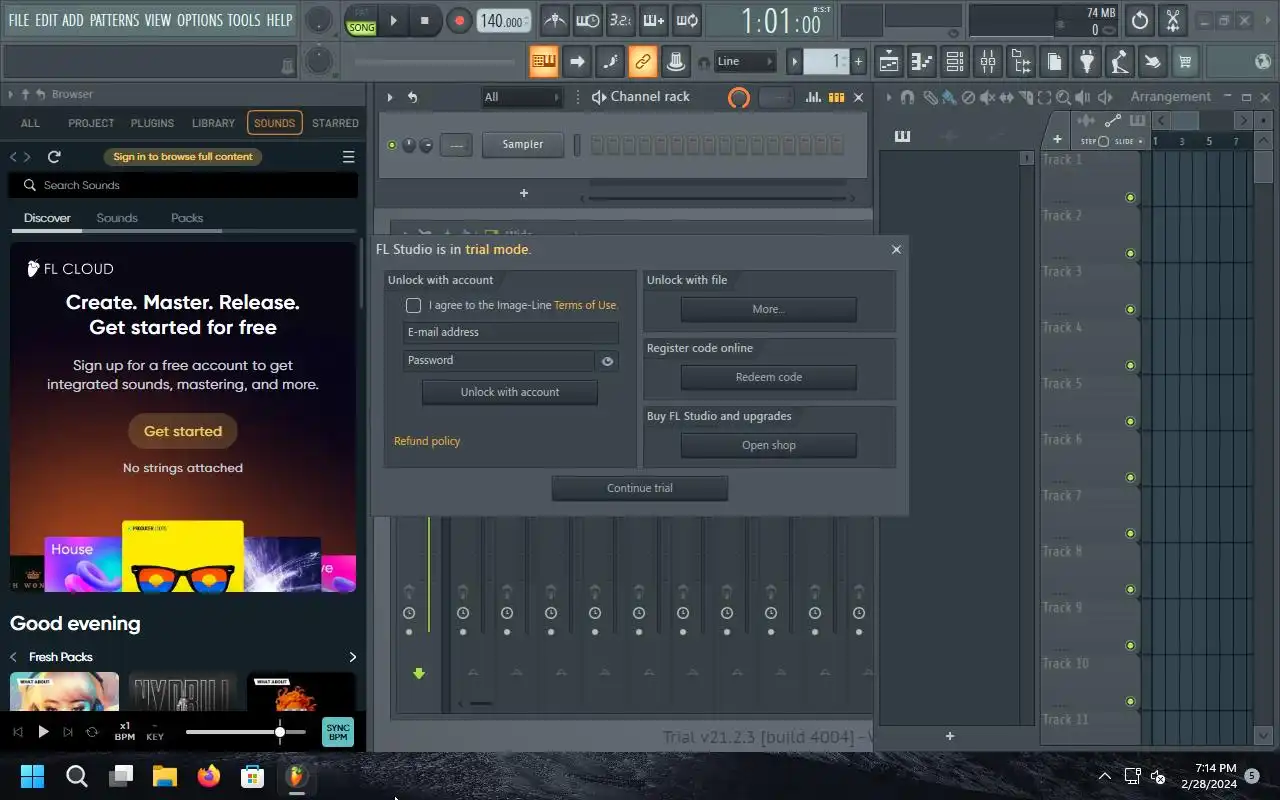
Task: Select the Packs tab in the Browser panel
Action: click(x=187, y=218)
